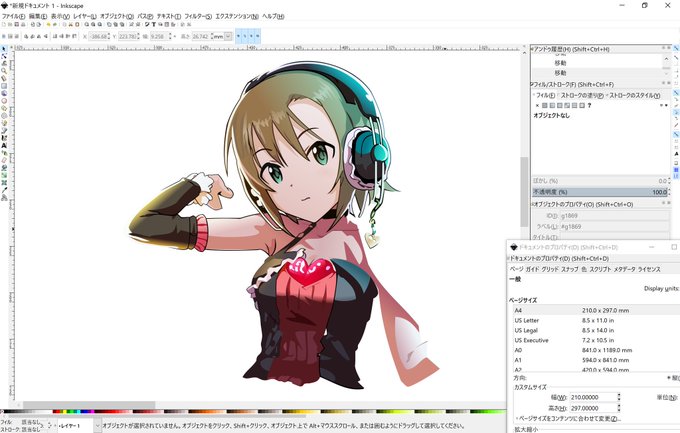This screenshot has height=433, width=680.
Task: Open the フィルター(S) menu
Action: coord(198,16)
